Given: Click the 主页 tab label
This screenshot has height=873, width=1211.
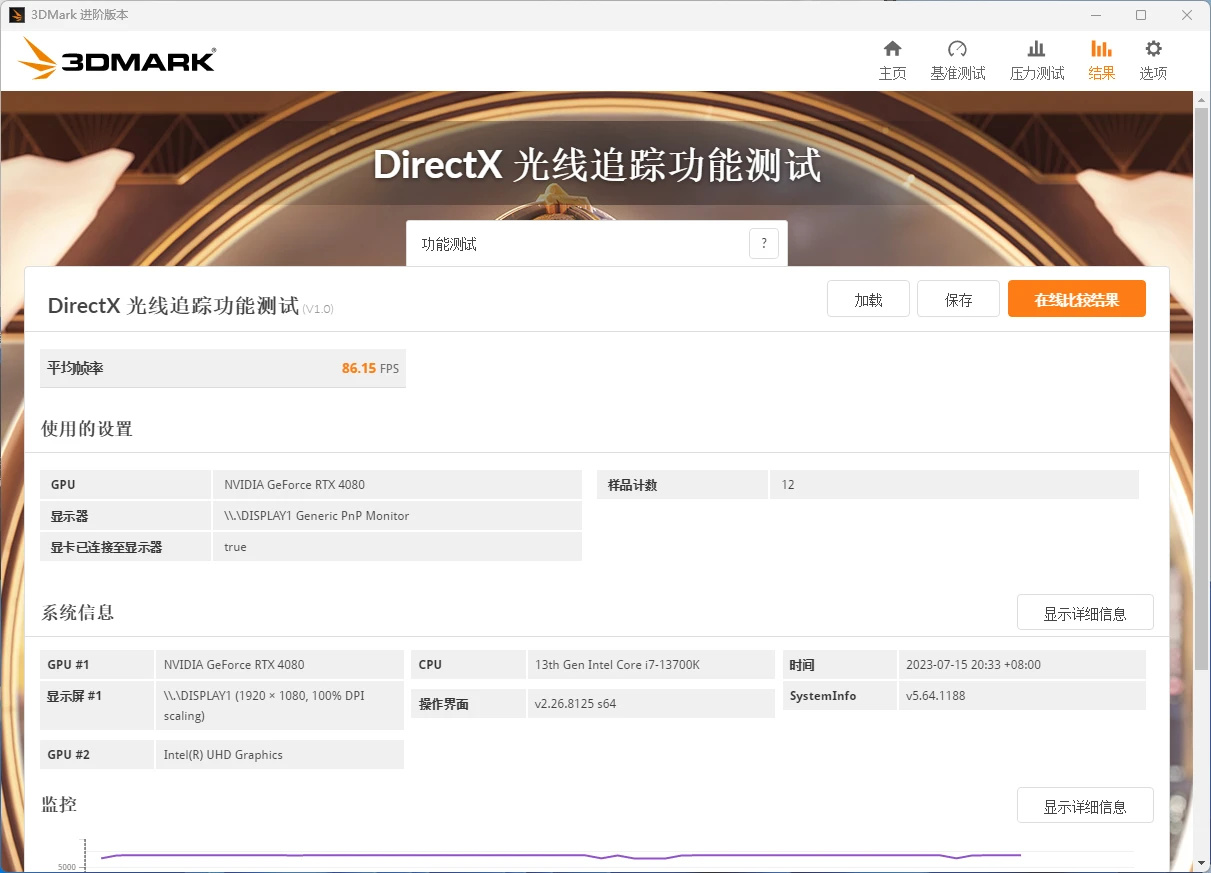Looking at the screenshot, I should (892, 73).
